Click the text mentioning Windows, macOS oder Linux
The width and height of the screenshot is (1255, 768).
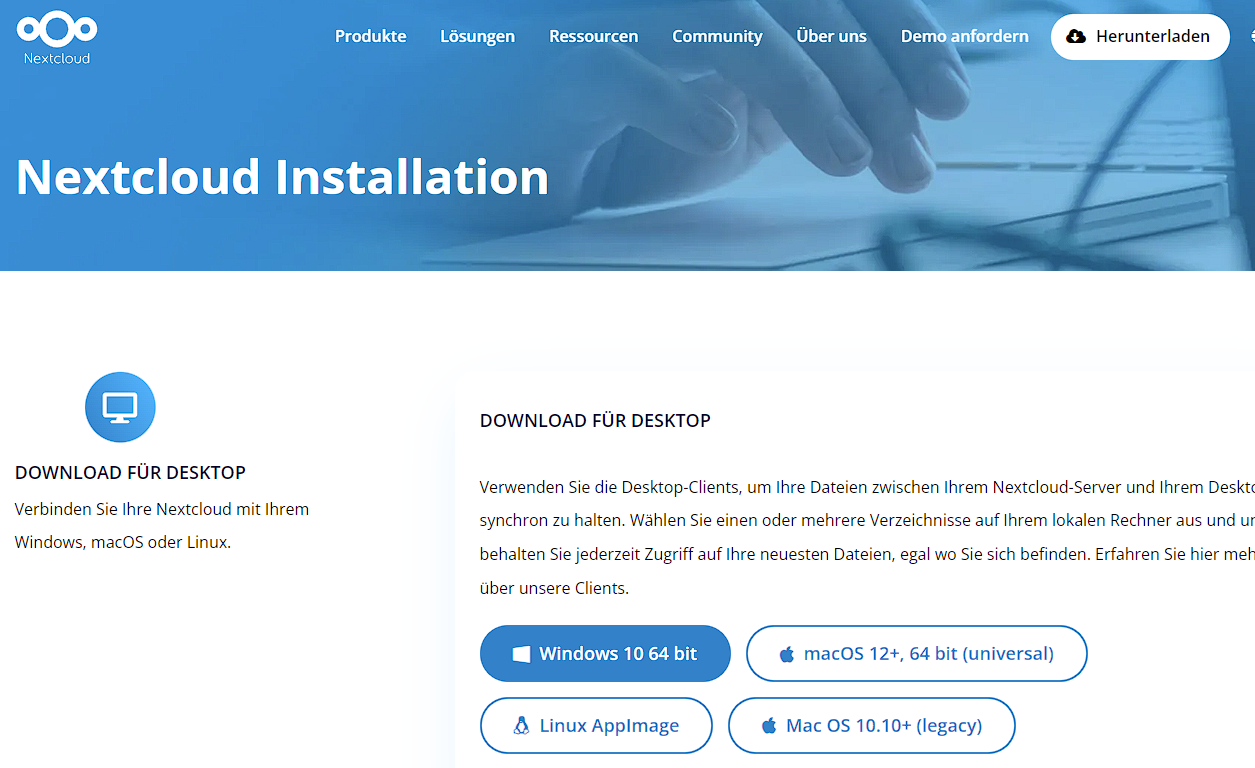122,543
